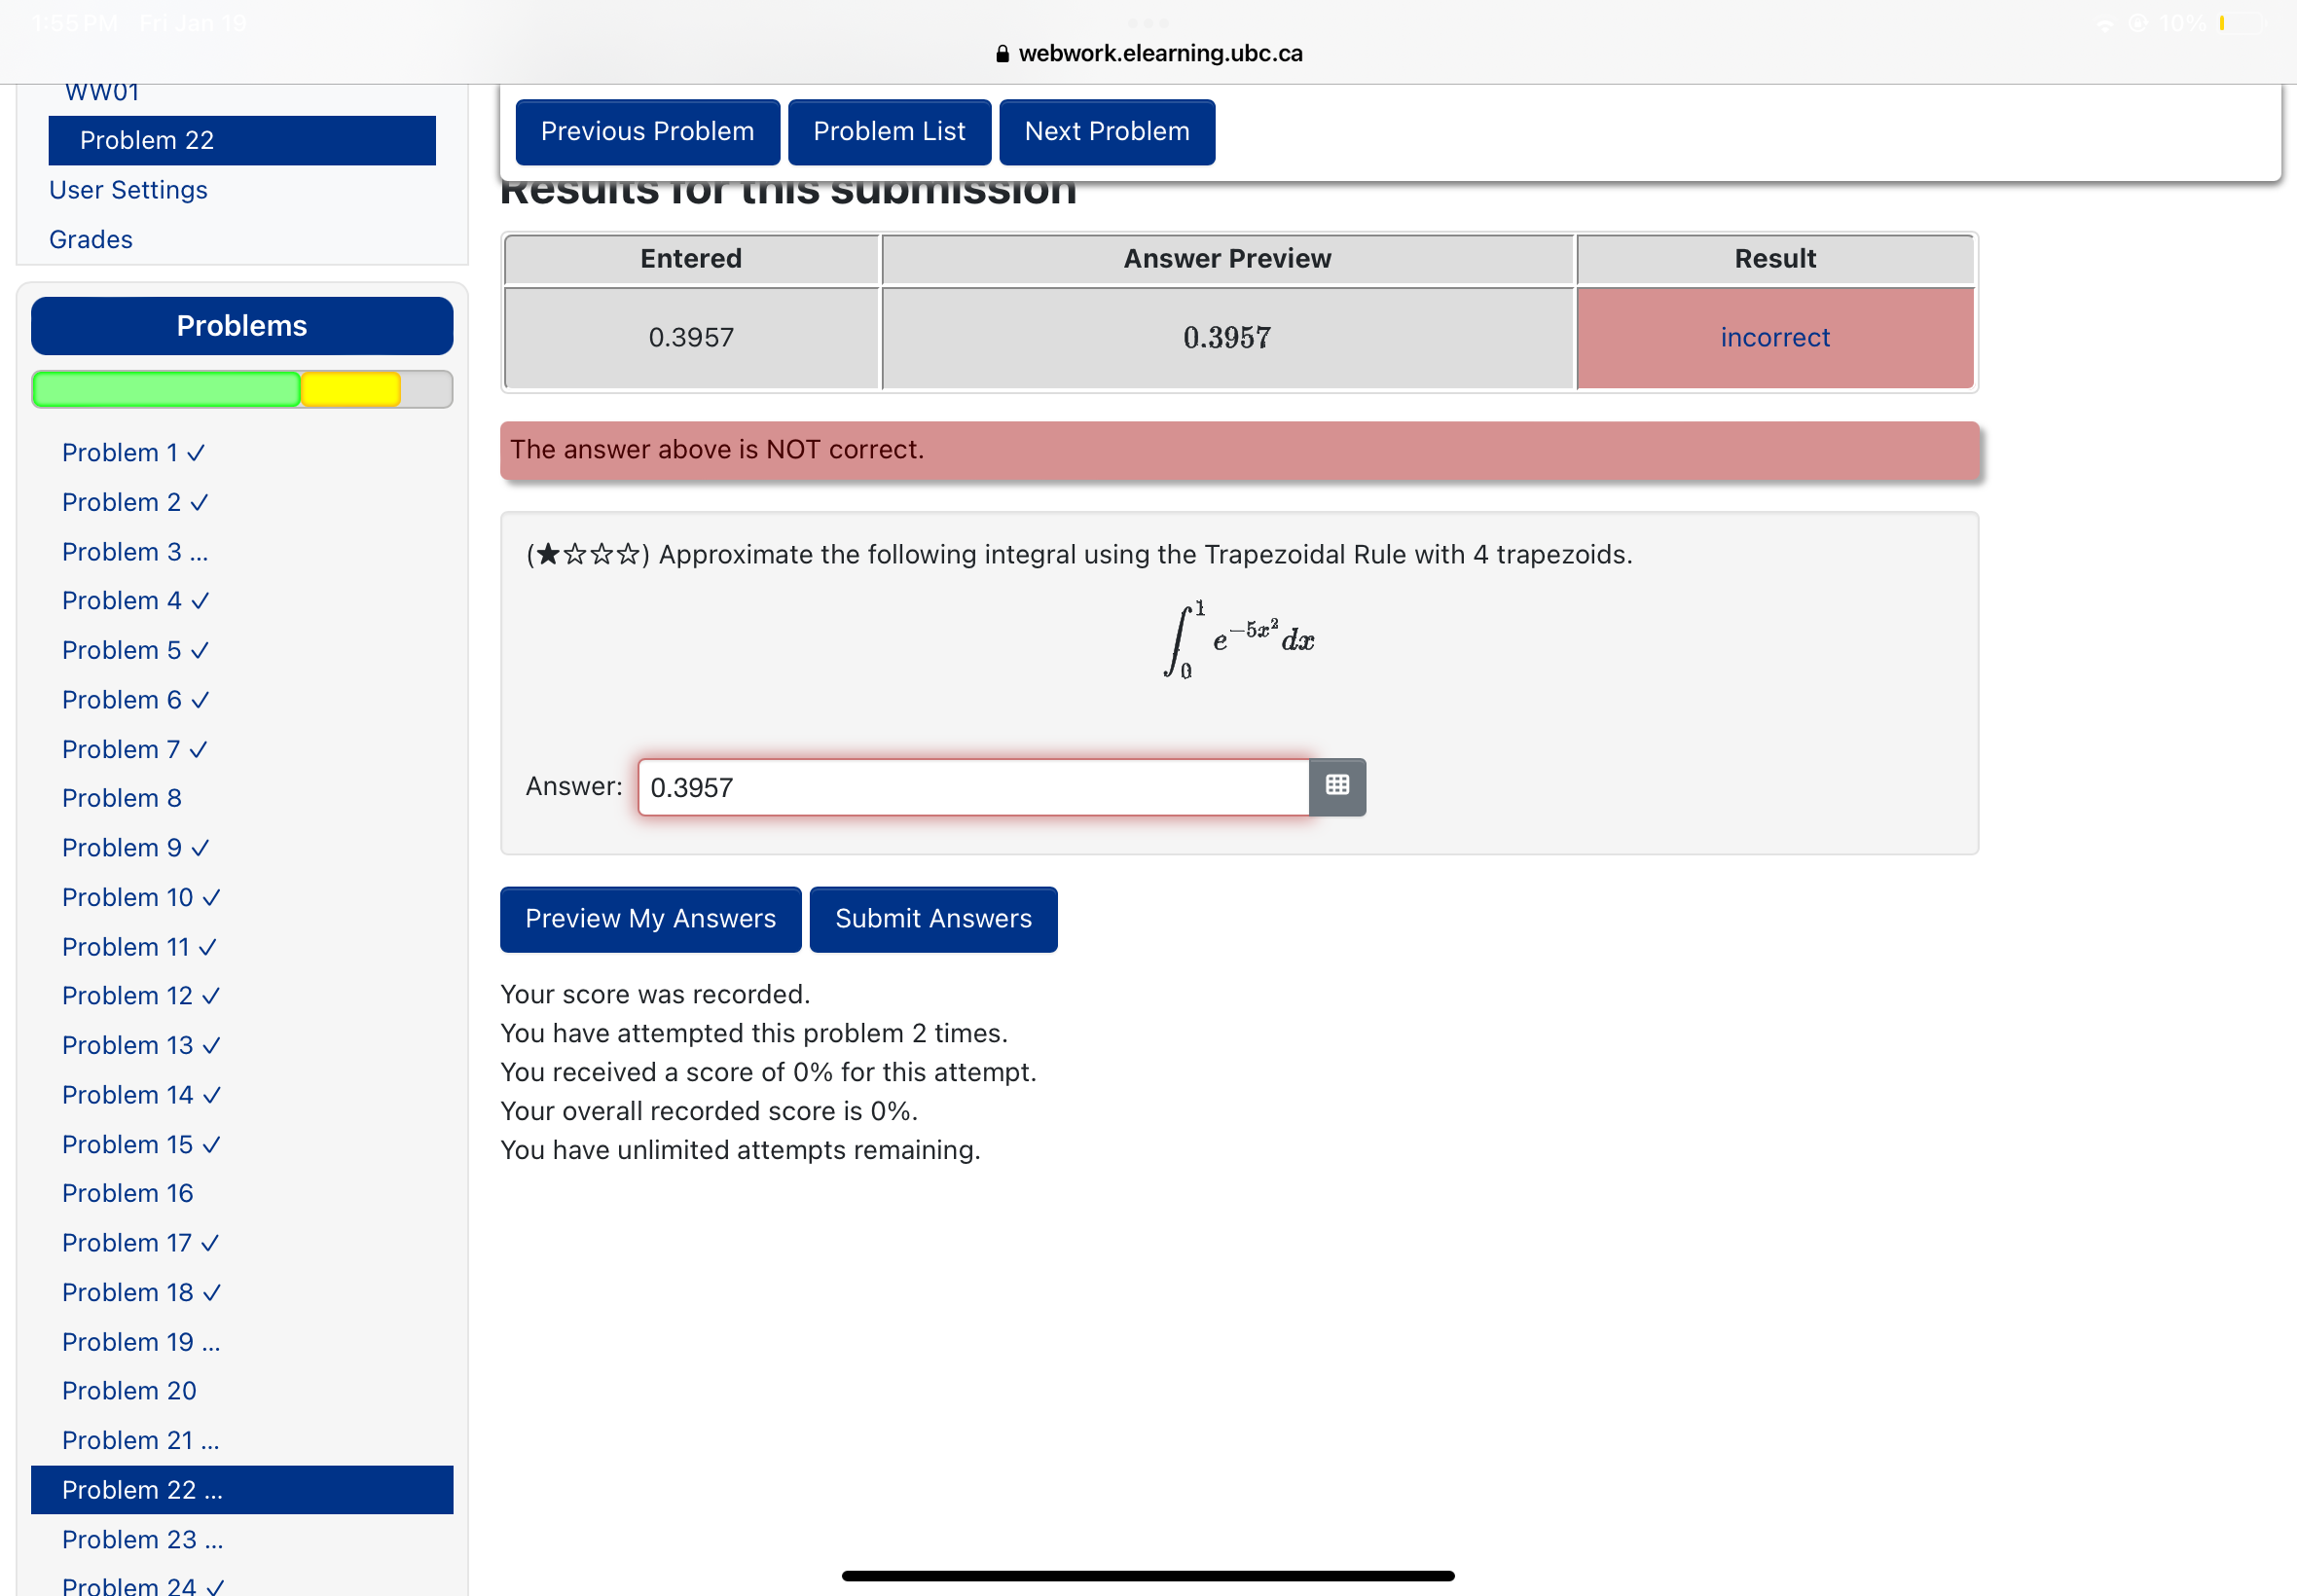Click Preview My Answers
The width and height of the screenshot is (2297, 1596).
click(649, 918)
